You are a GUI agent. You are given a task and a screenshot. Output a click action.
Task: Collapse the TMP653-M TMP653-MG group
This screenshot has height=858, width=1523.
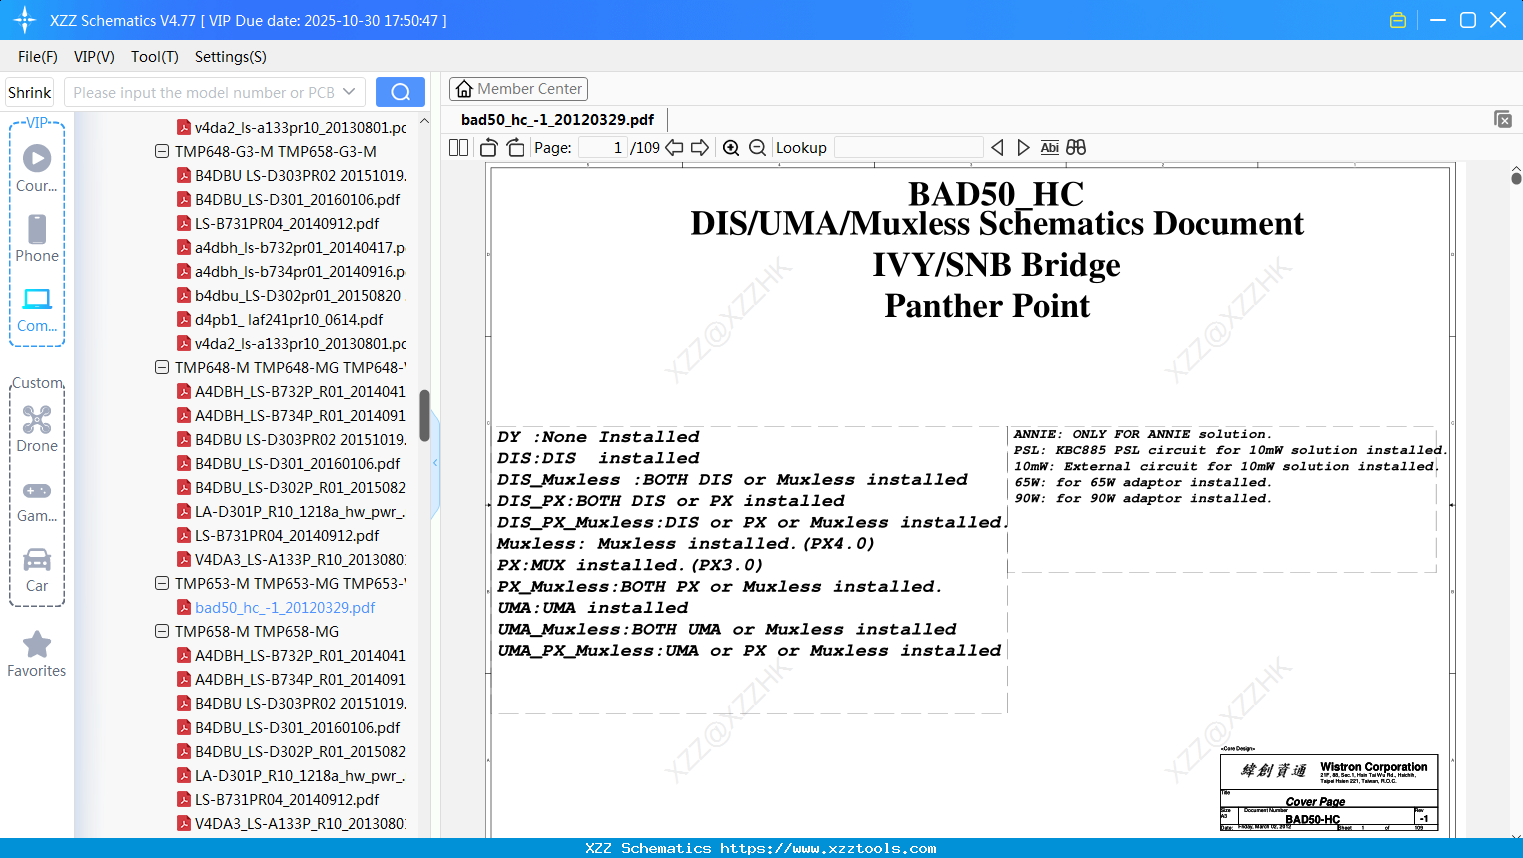tap(161, 583)
